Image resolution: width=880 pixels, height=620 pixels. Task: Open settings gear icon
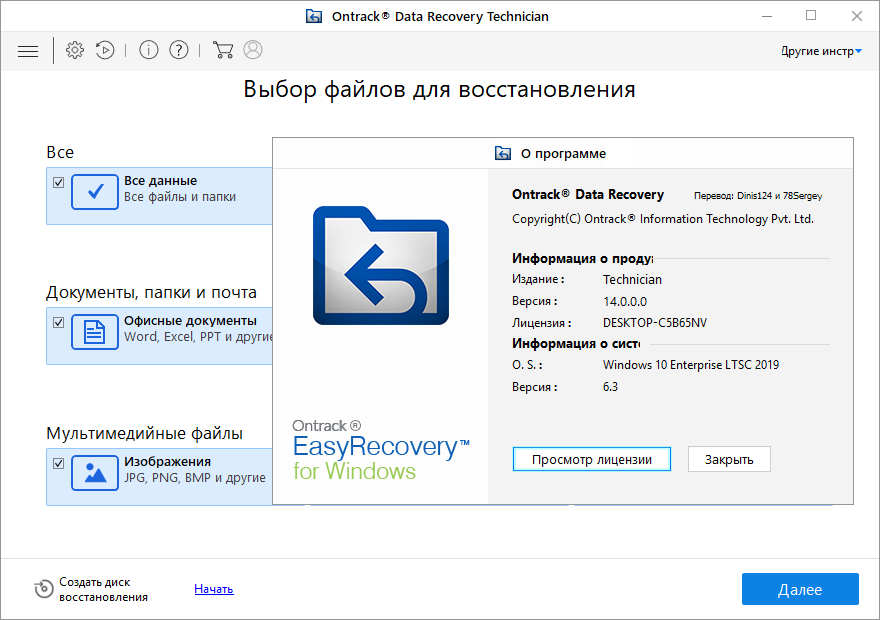[x=75, y=50]
